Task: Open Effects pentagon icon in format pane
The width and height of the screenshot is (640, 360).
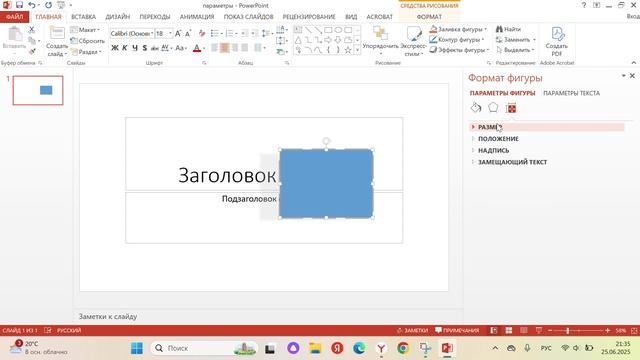Action: tap(493, 108)
